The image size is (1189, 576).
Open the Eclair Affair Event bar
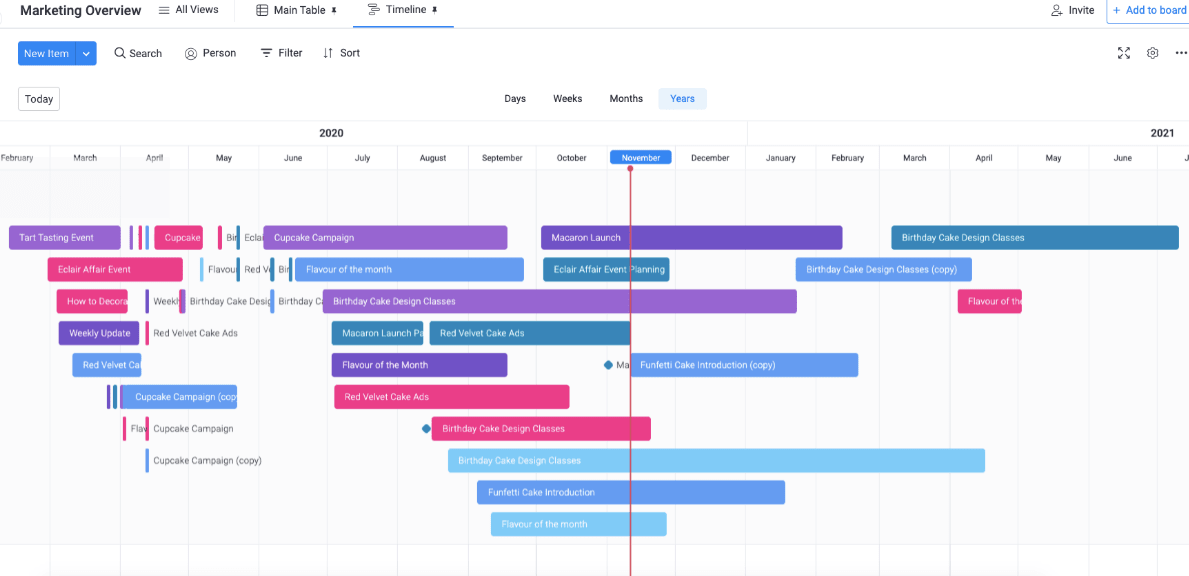pos(115,269)
